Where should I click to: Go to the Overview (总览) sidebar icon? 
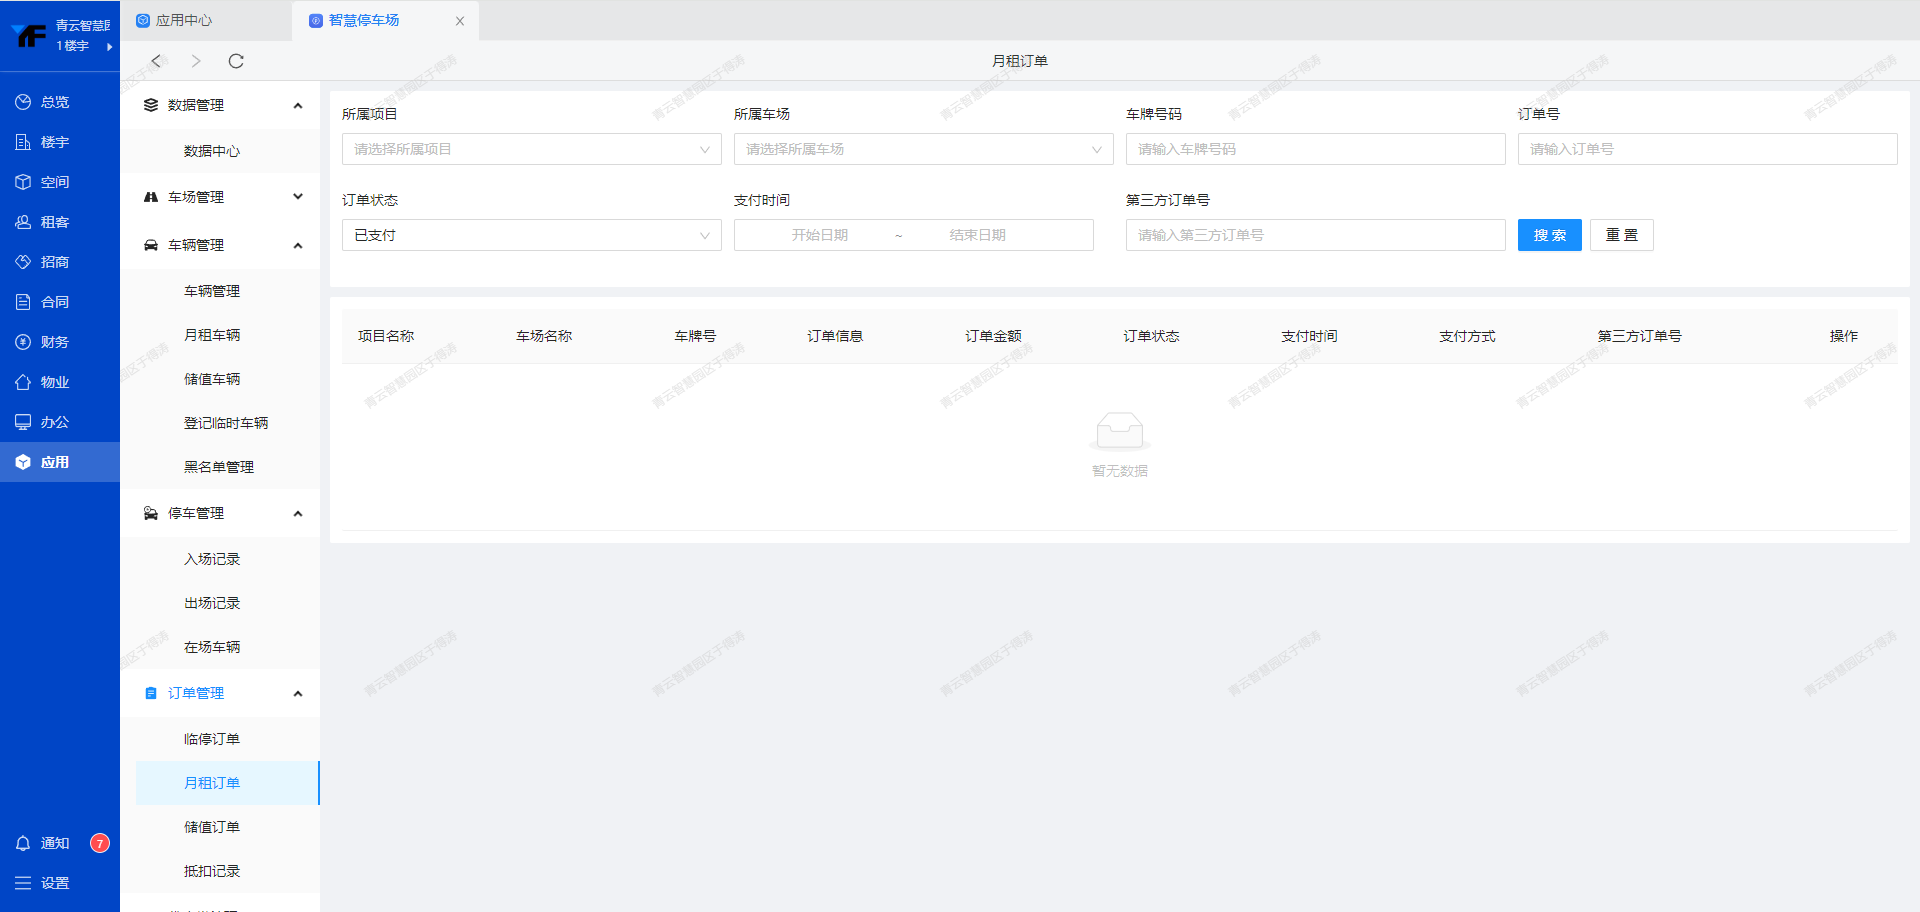[x=23, y=102]
